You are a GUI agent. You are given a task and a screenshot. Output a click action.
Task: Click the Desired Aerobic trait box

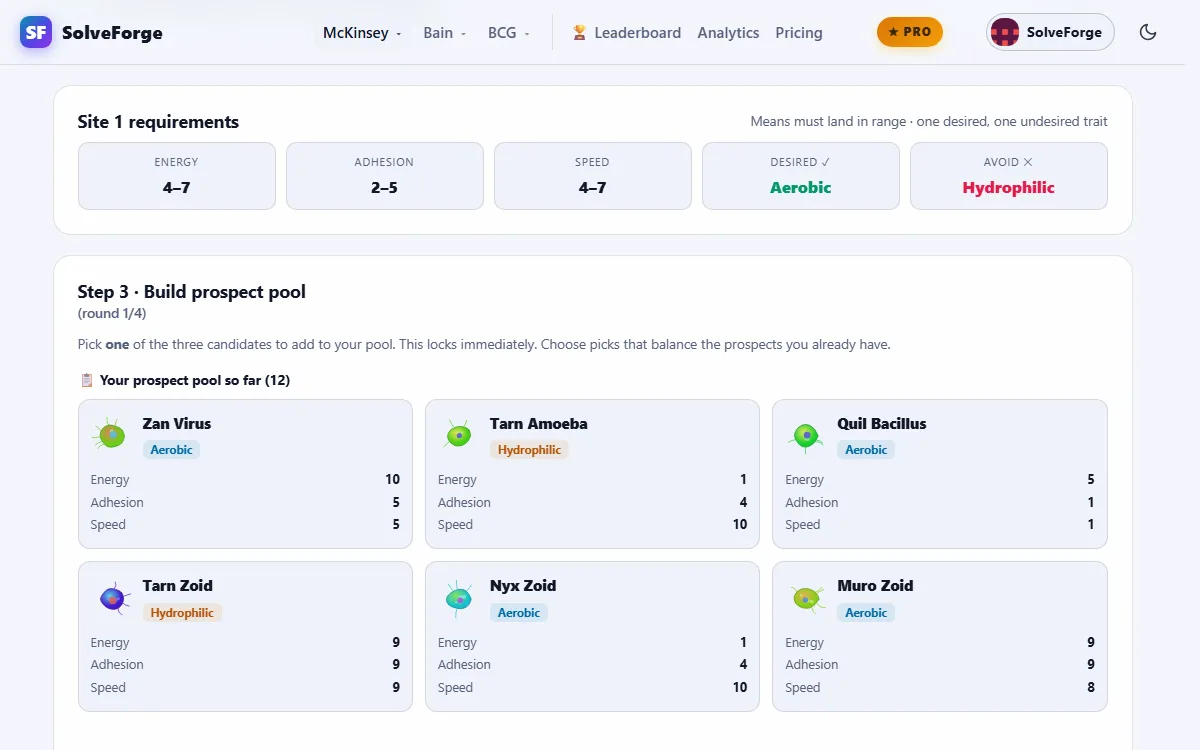point(801,176)
